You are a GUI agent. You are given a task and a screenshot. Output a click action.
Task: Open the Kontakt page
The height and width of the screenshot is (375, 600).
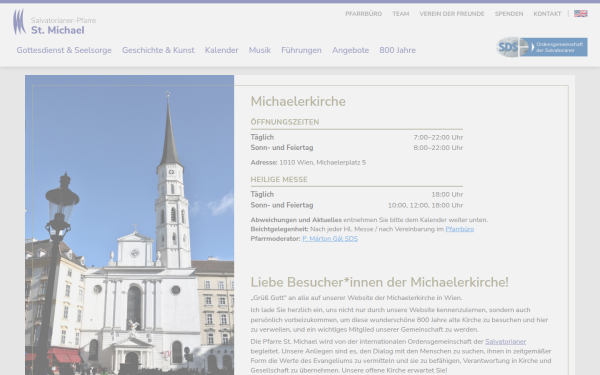click(x=547, y=14)
